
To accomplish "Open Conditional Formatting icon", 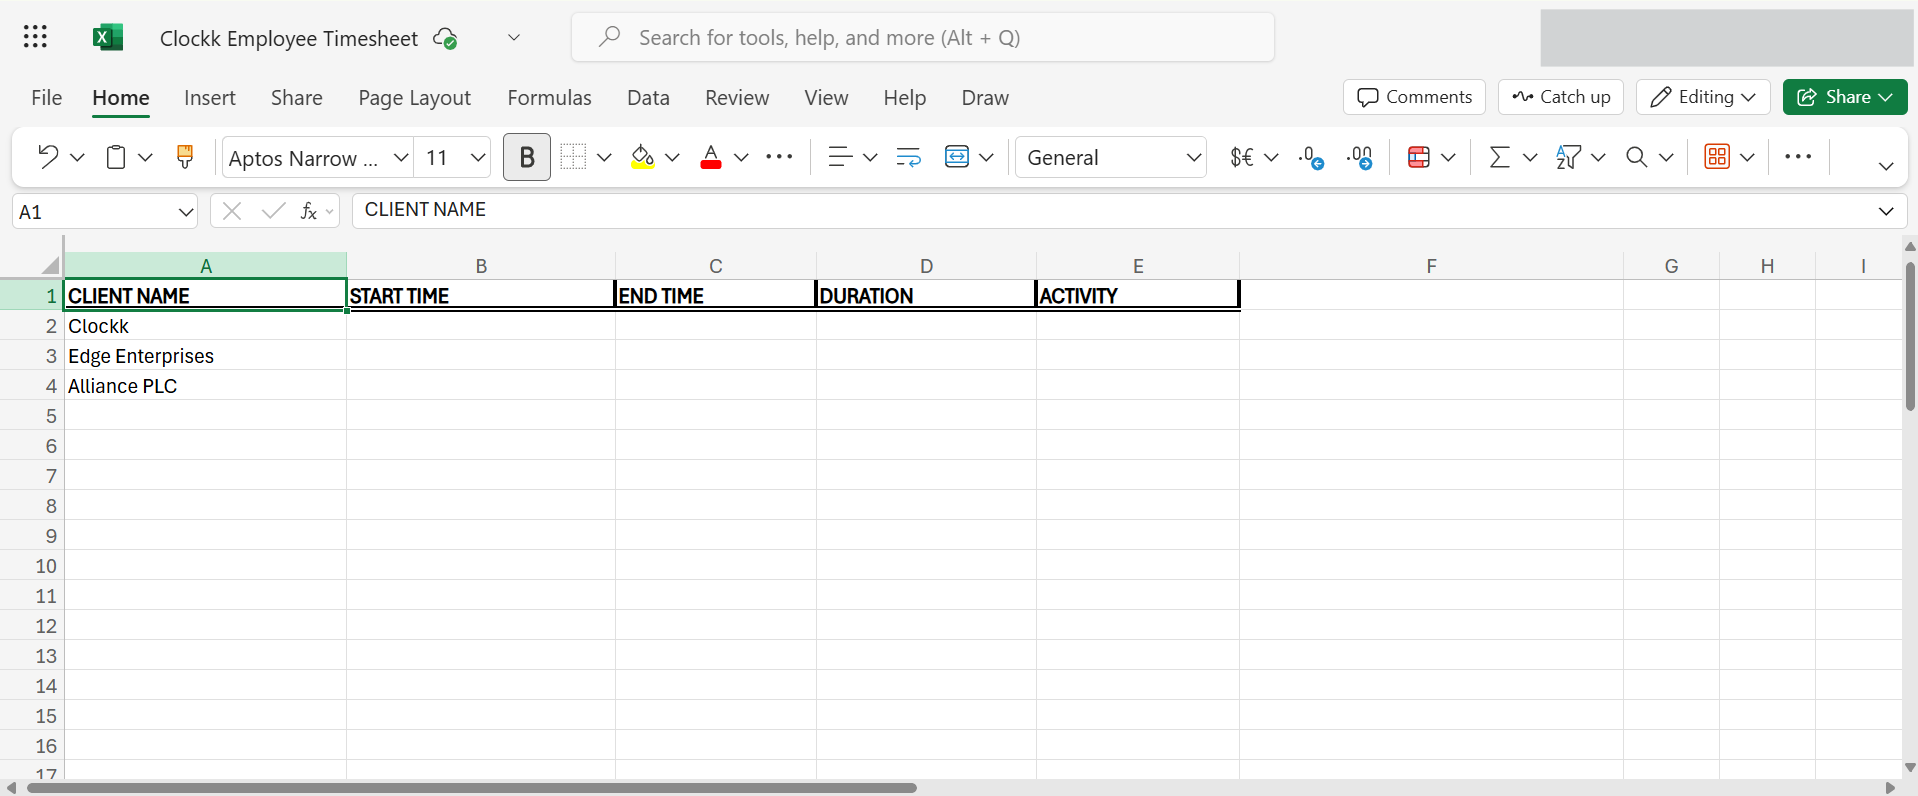I will (1418, 157).
